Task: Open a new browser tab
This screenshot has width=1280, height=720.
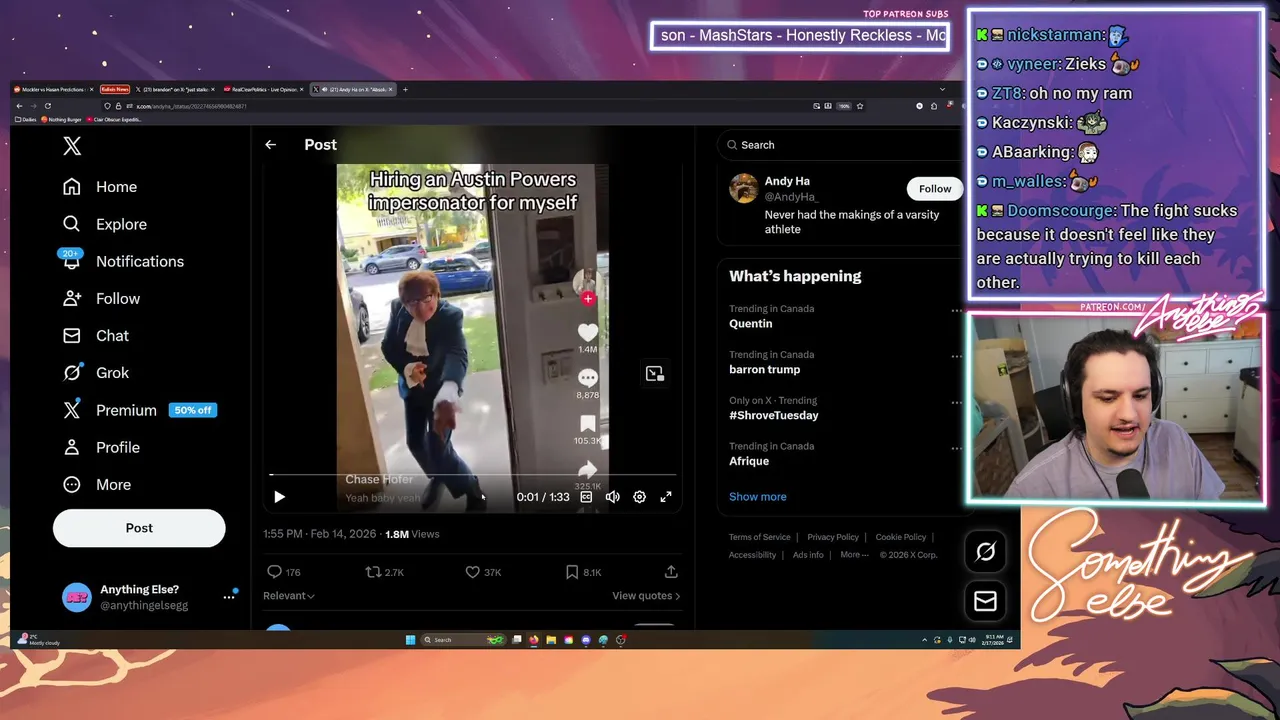Action: (405, 89)
